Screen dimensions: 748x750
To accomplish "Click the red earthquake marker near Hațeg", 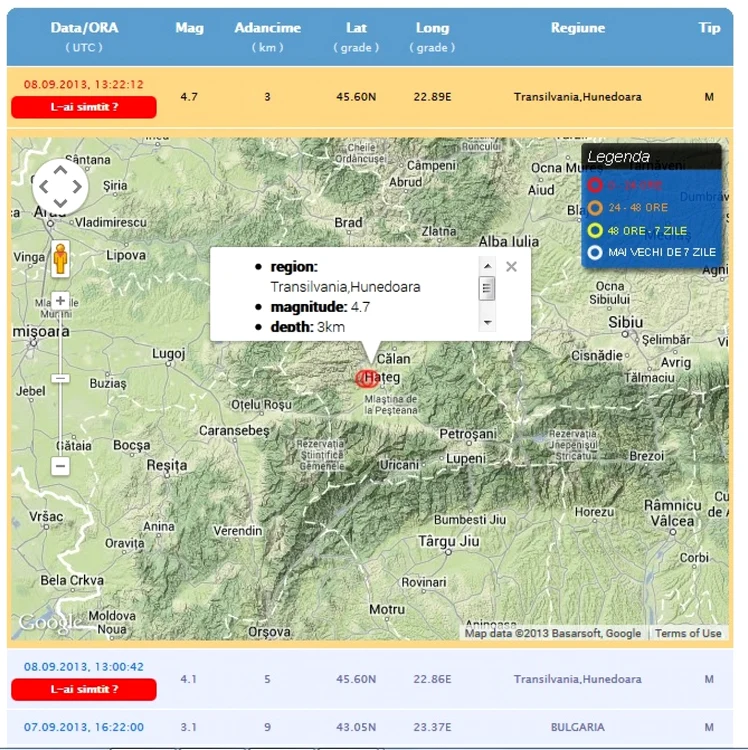I will coord(366,378).
